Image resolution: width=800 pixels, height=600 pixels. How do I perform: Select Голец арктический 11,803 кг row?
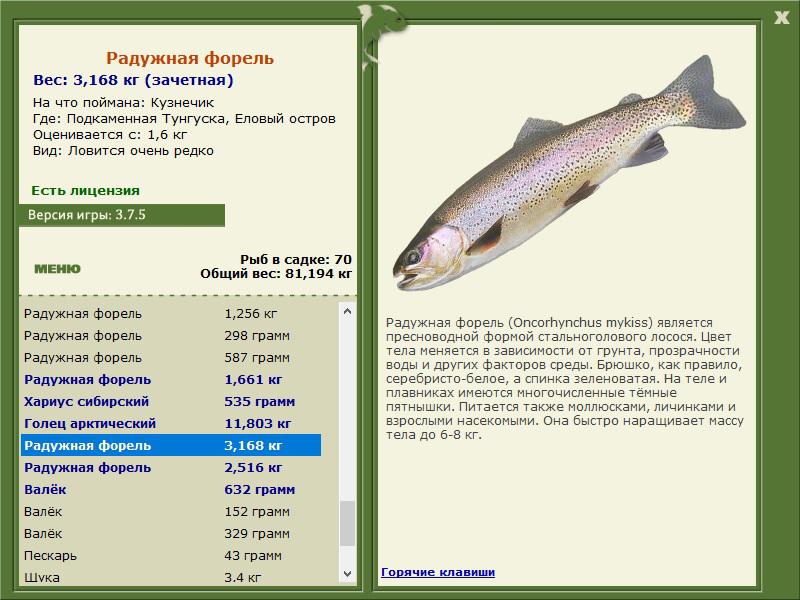pyautogui.click(x=171, y=423)
